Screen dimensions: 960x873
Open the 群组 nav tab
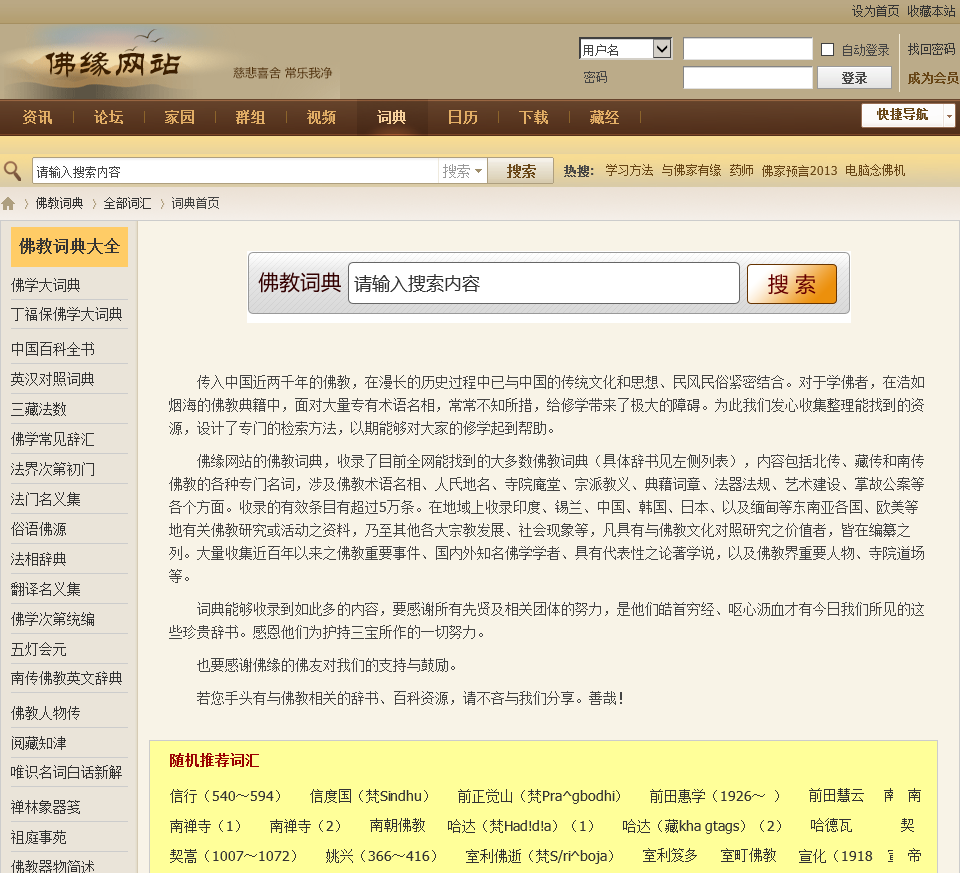(250, 117)
